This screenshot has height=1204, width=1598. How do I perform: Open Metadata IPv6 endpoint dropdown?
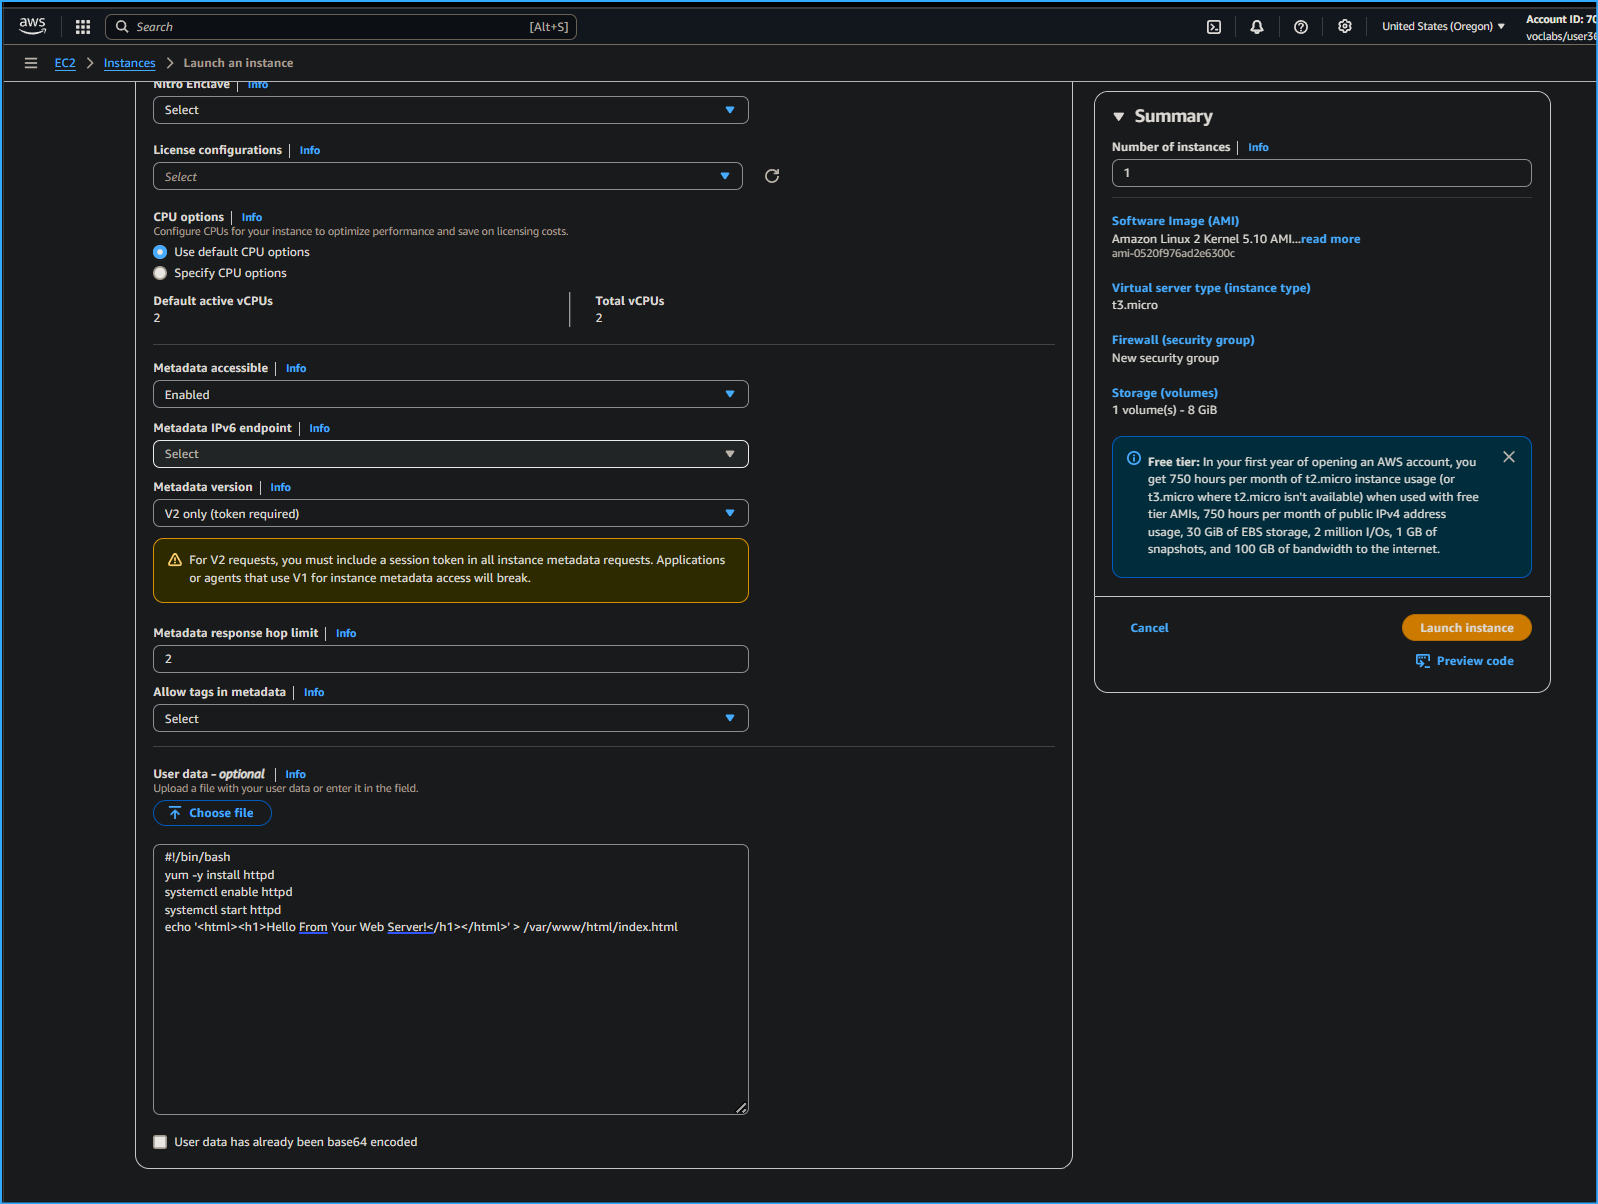coord(451,454)
